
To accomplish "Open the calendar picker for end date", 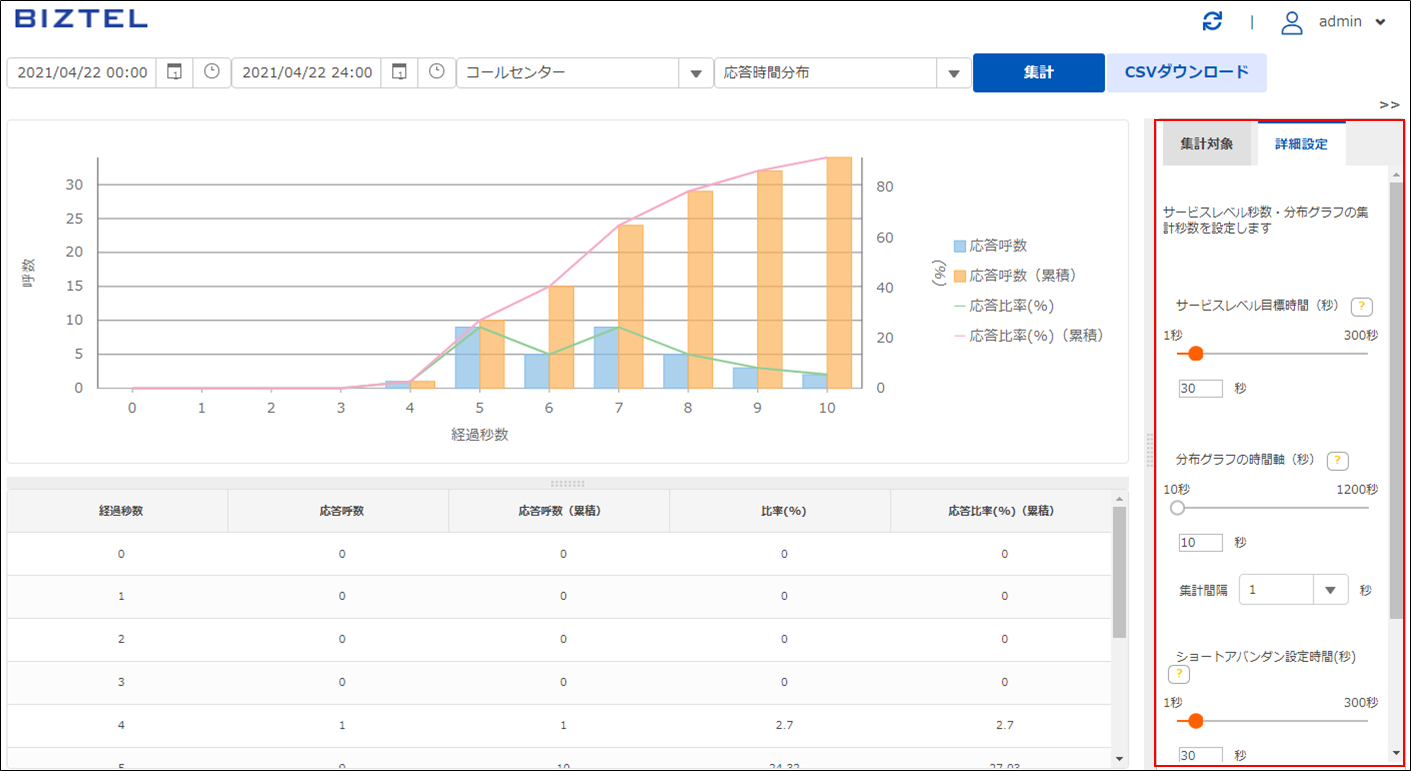I will [x=399, y=72].
